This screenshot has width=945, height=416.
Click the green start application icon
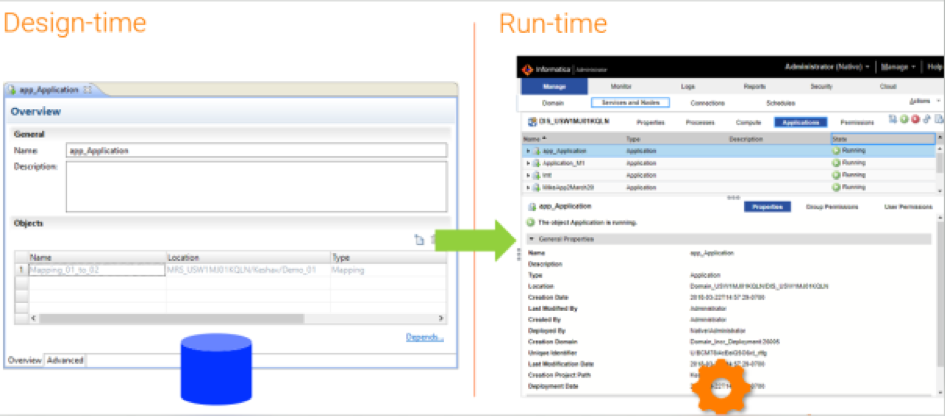[904, 121]
